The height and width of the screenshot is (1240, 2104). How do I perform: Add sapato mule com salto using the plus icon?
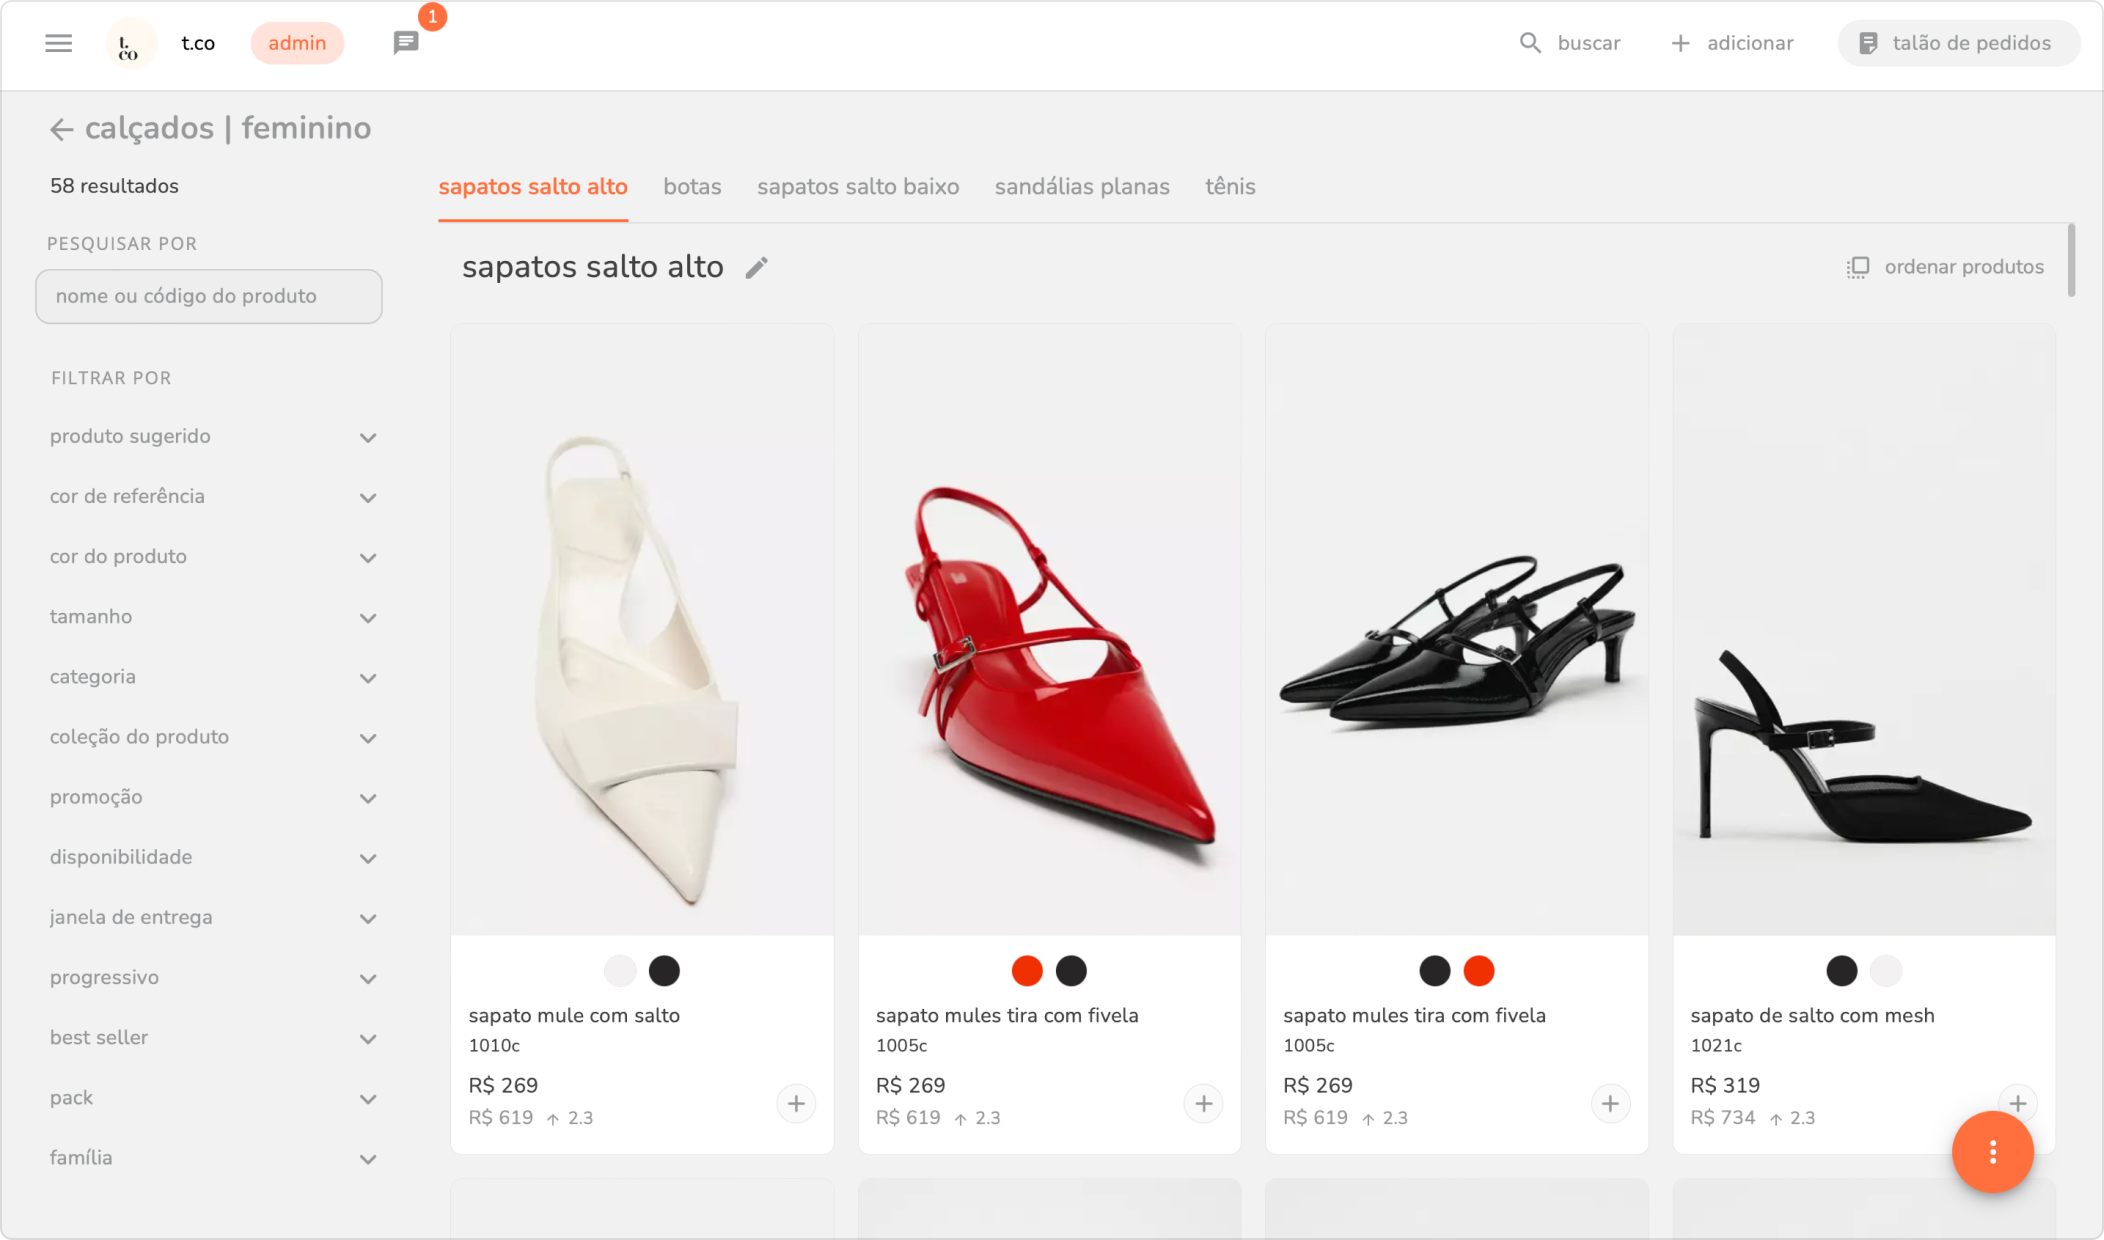click(796, 1104)
